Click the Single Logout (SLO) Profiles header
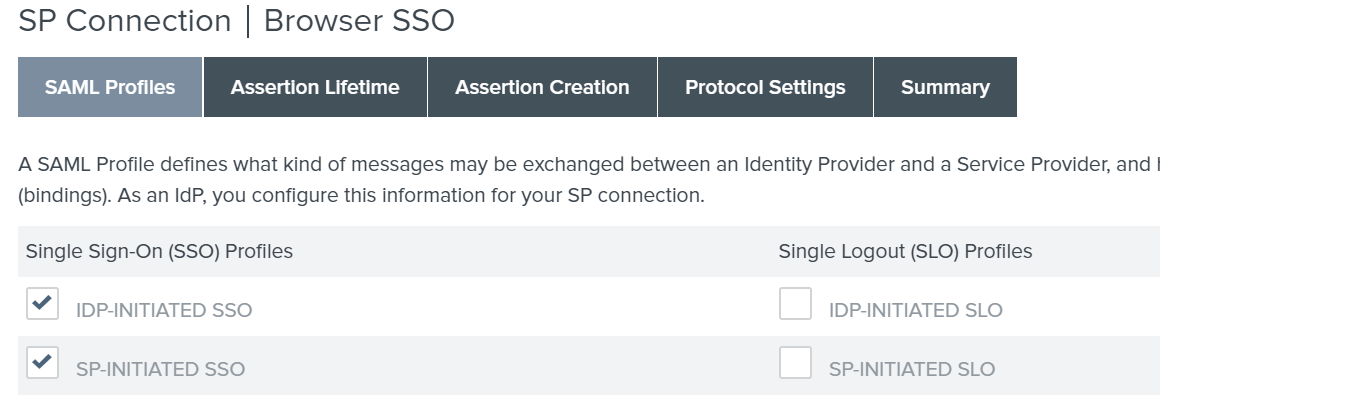The image size is (1358, 413). (905, 251)
